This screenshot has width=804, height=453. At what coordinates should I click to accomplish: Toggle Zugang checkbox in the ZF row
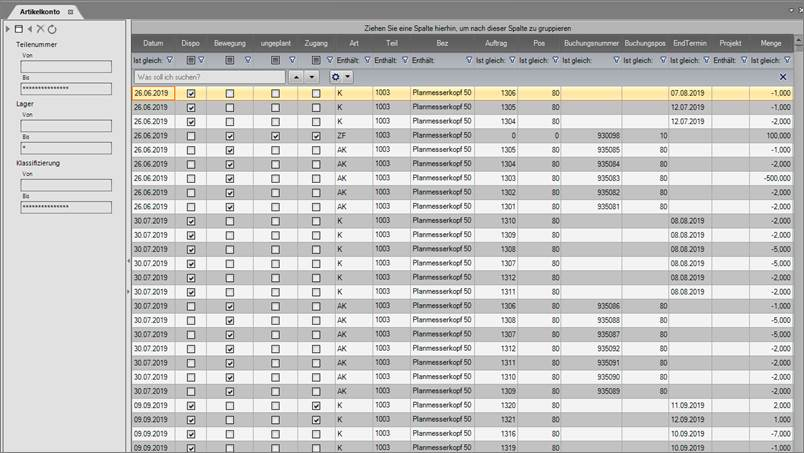316,135
